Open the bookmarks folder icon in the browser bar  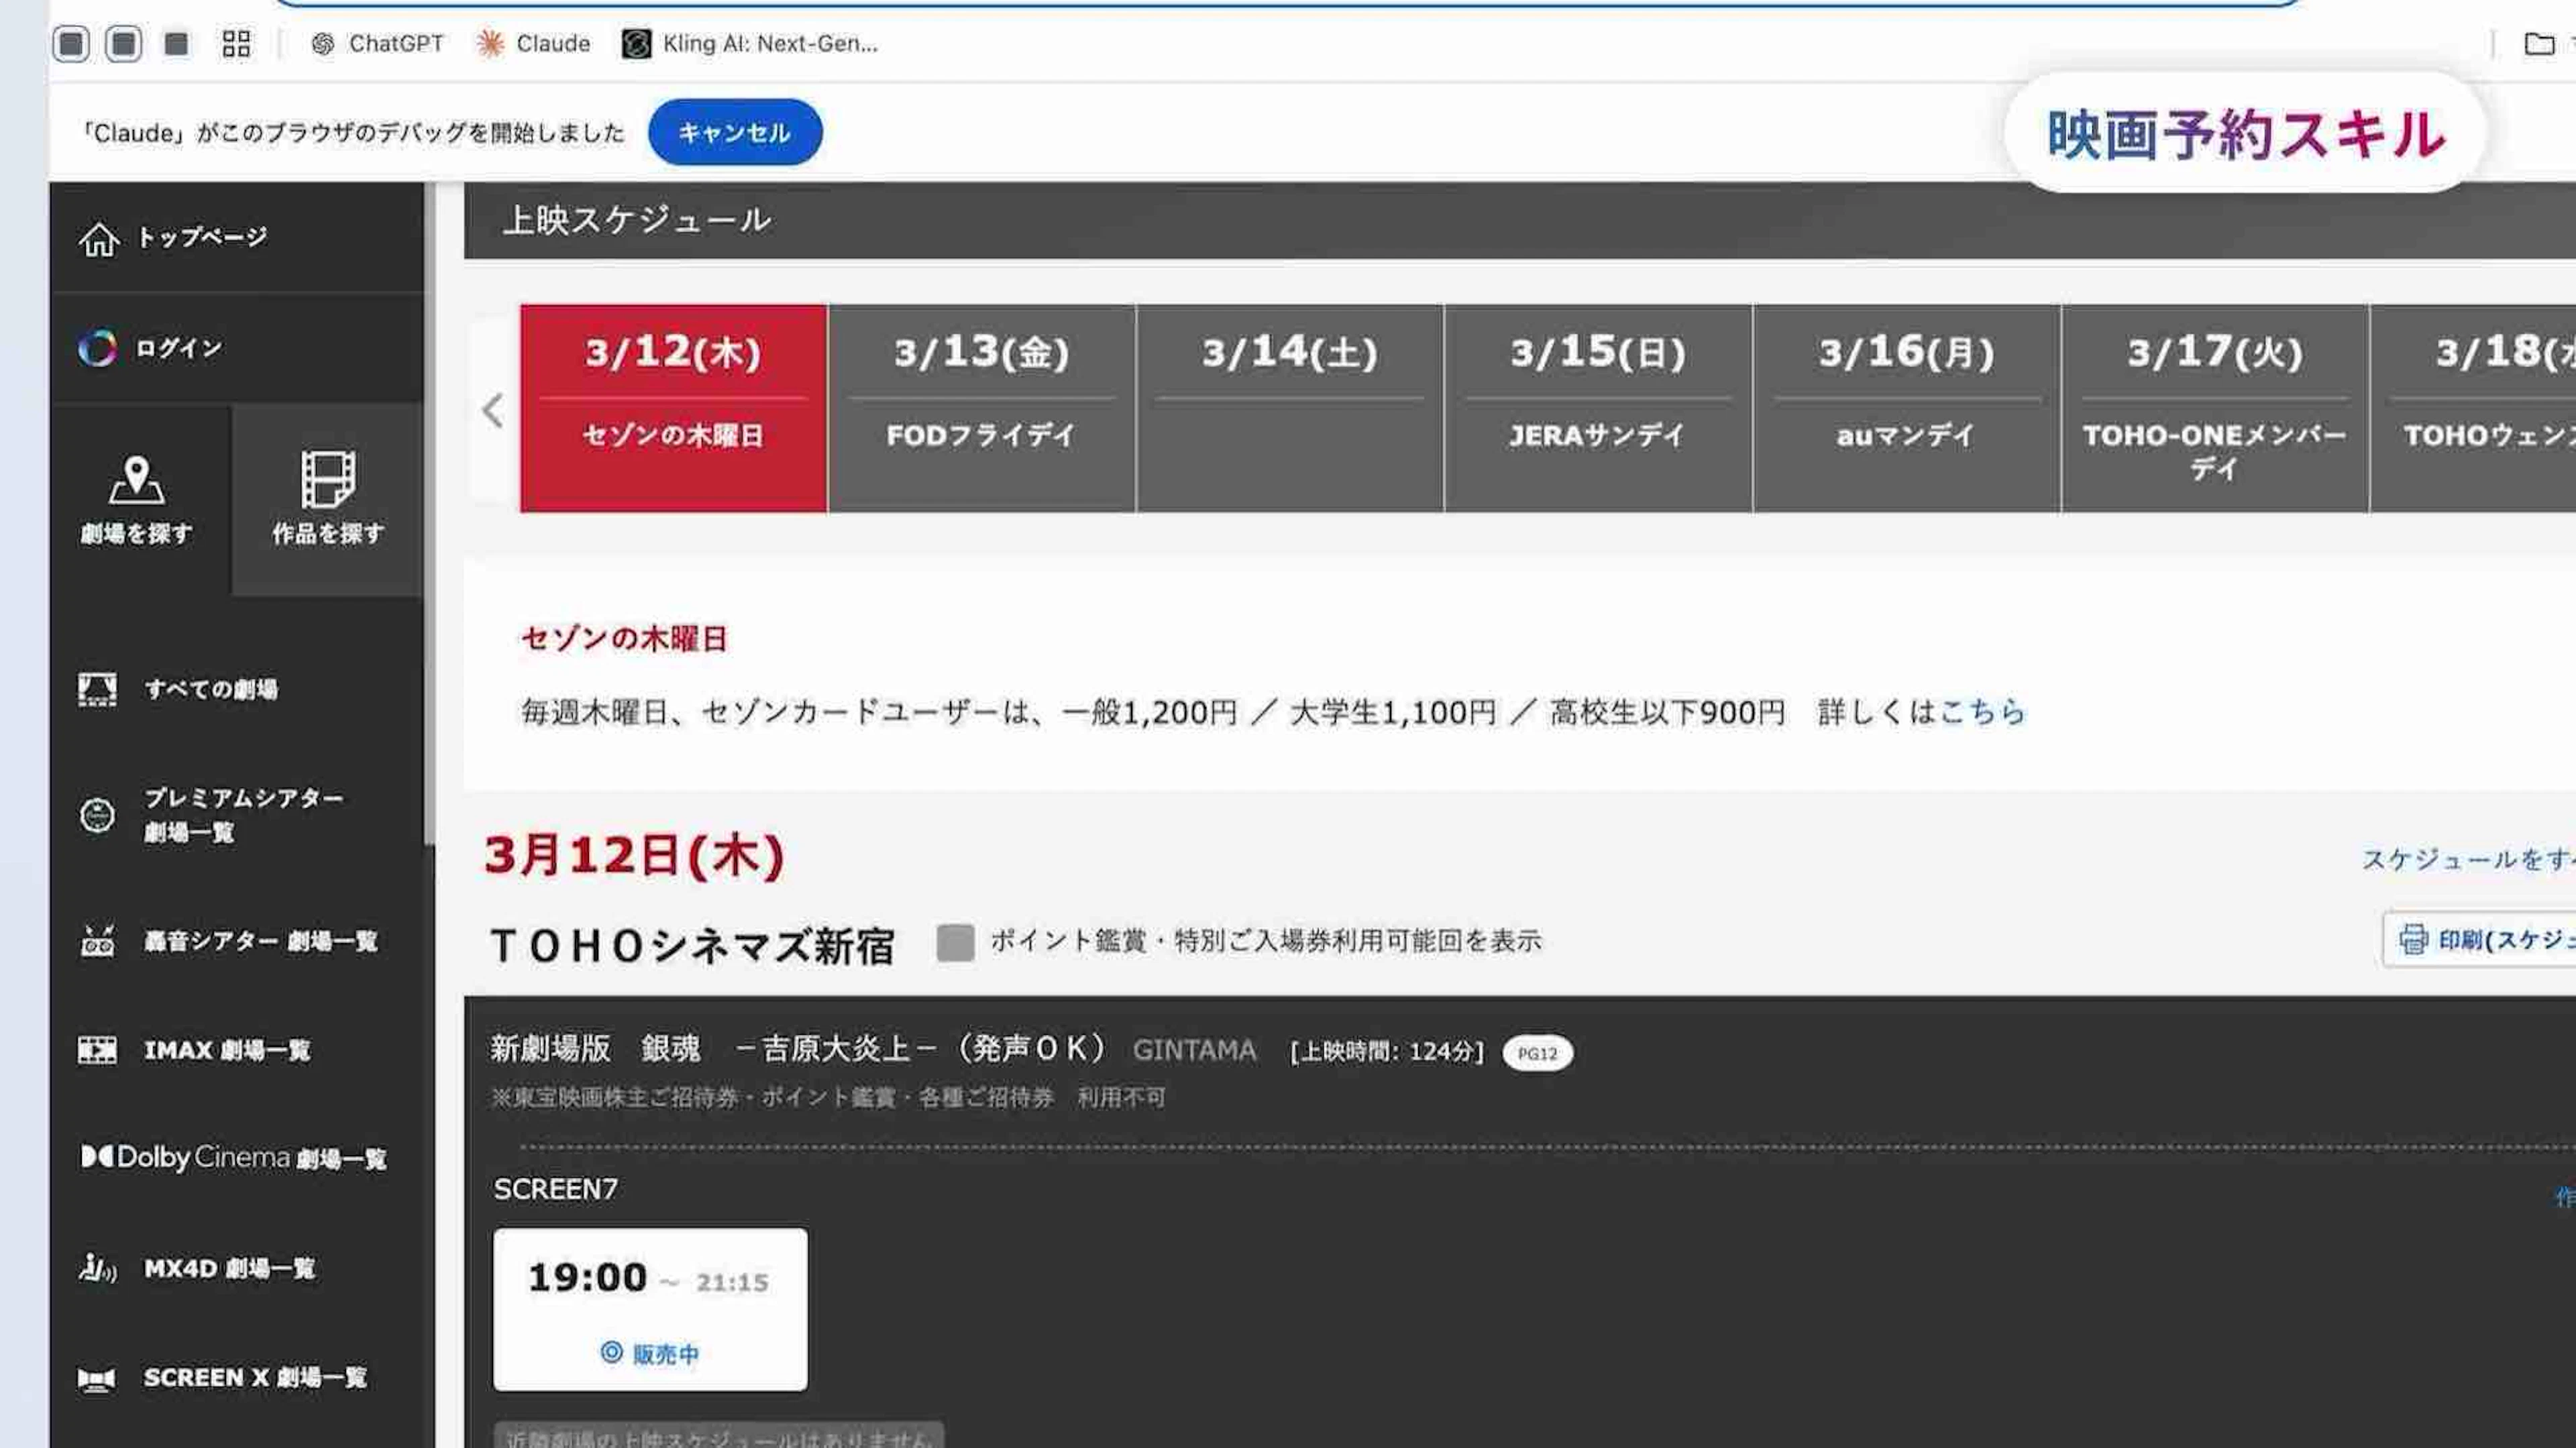click(x=2539, y=44)
